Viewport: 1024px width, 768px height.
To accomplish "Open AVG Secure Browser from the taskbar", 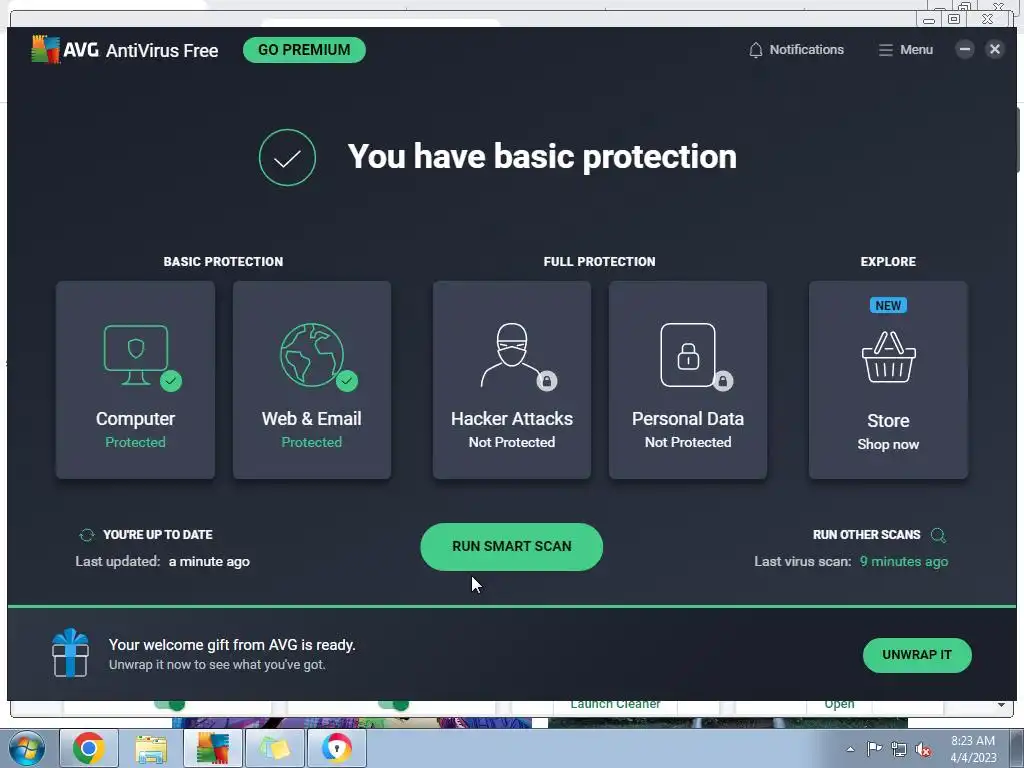I will pos(337,748).
